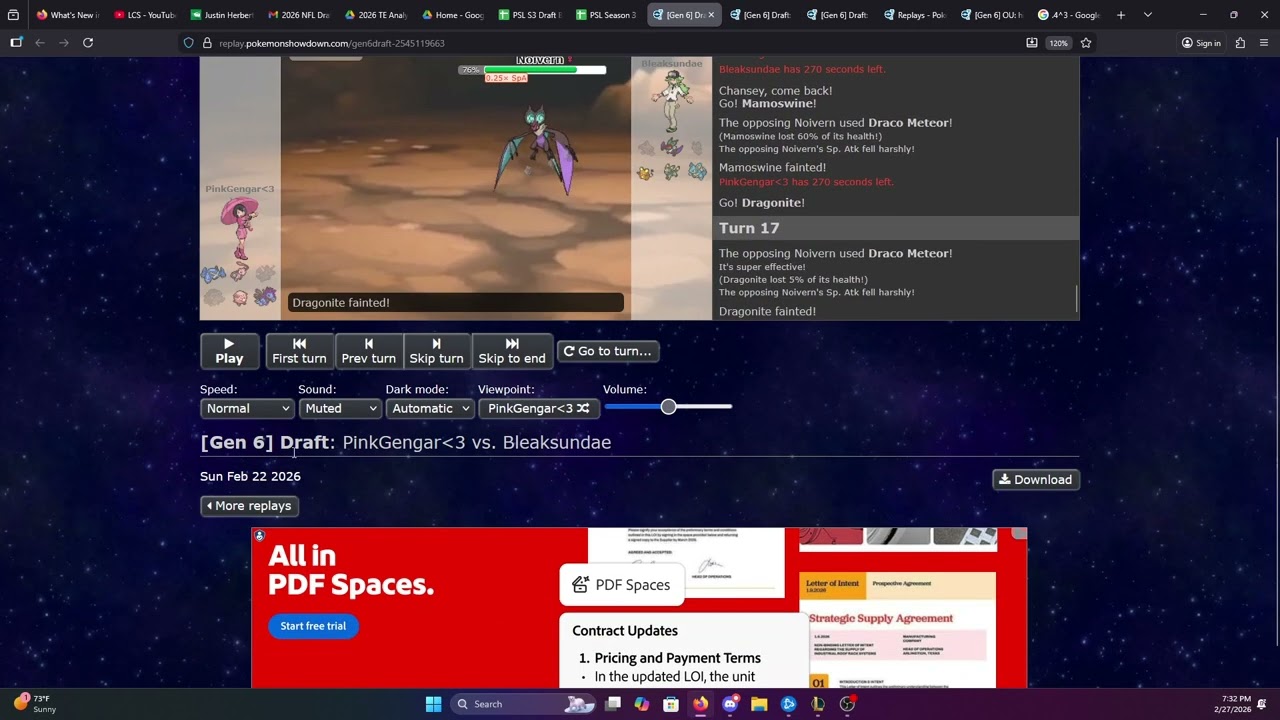Switch to 2026 TE Analysis tab
The height and width of the screenshot is (720, 1280).
coord(376,15)
